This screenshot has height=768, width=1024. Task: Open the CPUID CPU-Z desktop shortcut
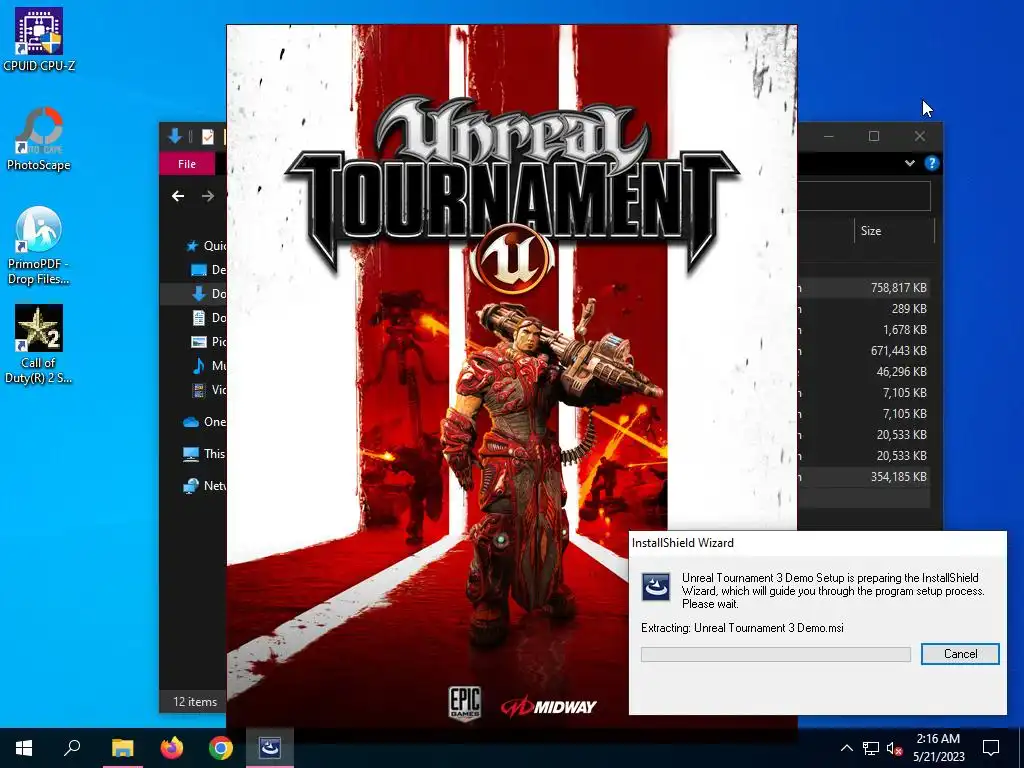39,39
